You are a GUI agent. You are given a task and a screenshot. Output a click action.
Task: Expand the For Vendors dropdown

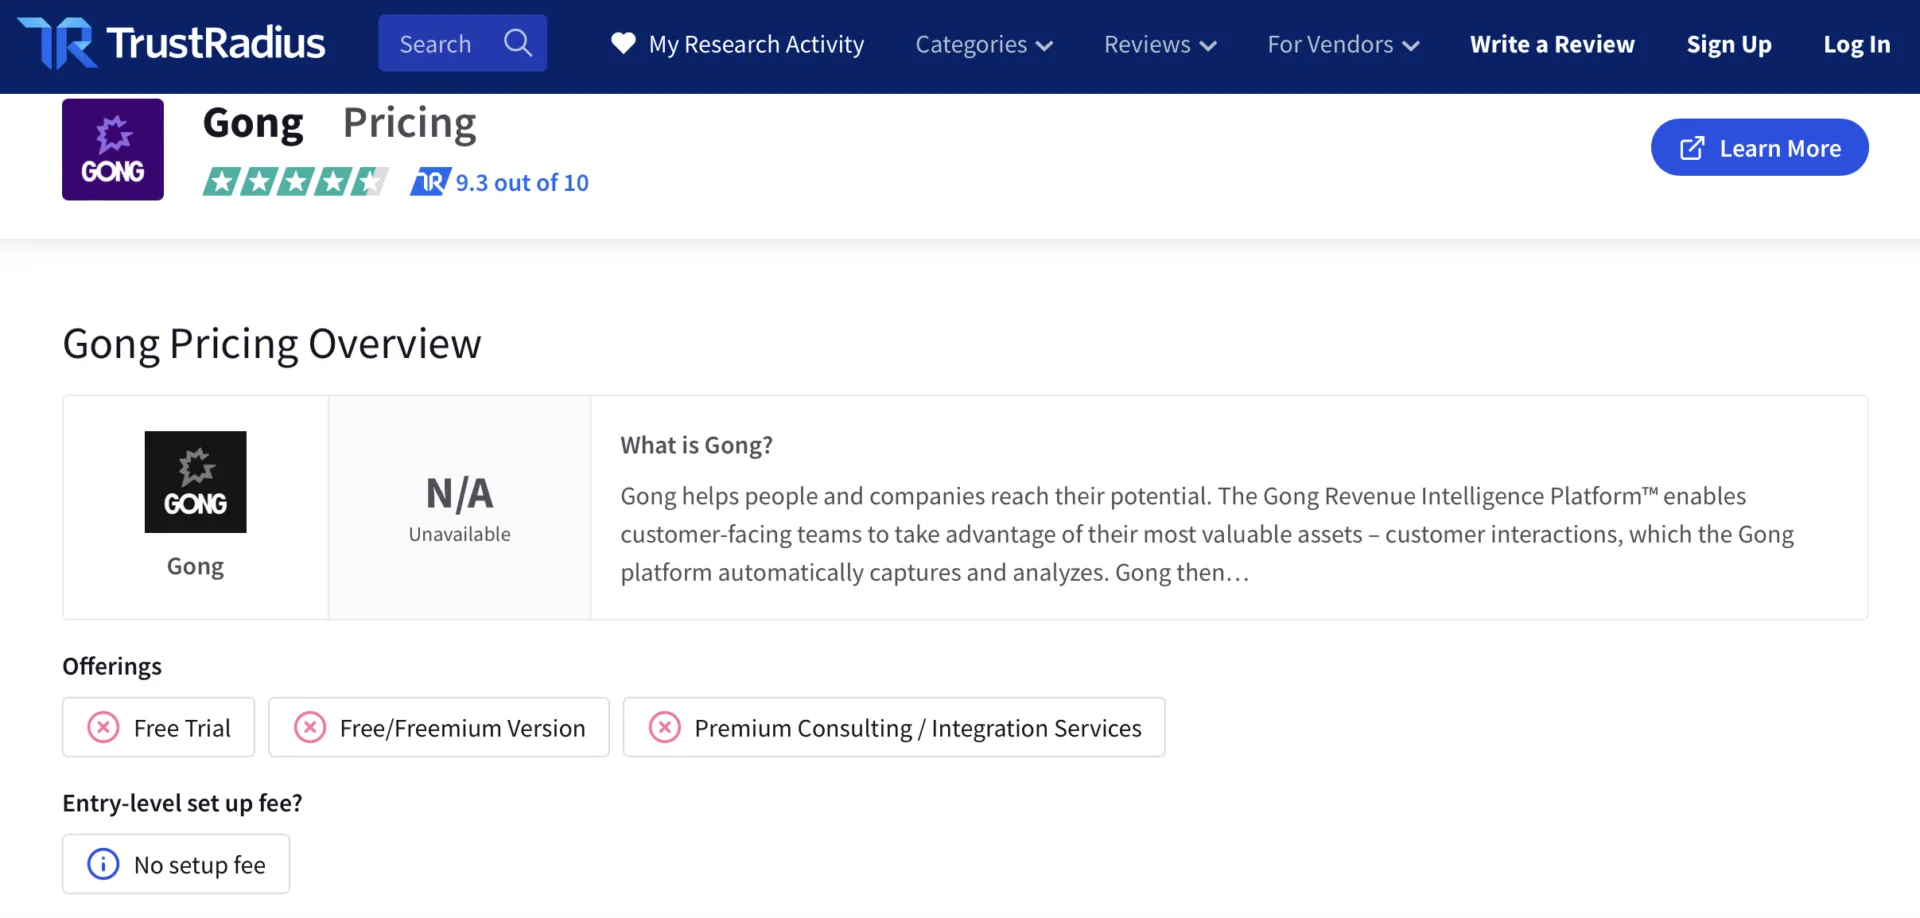click(x=1343, y=44)
